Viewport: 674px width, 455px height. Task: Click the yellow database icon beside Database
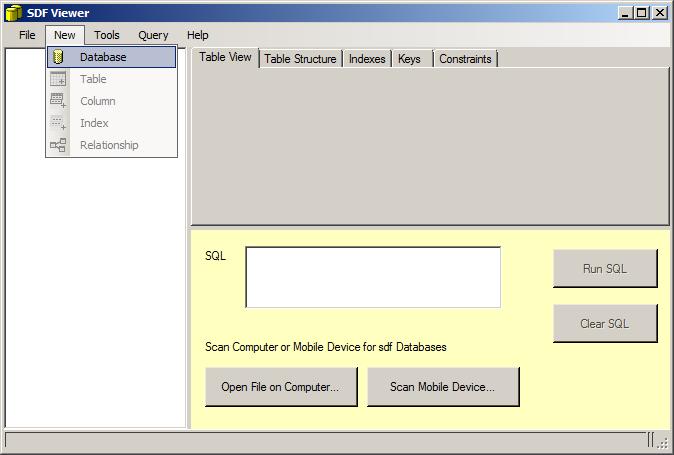click(58, 57)
